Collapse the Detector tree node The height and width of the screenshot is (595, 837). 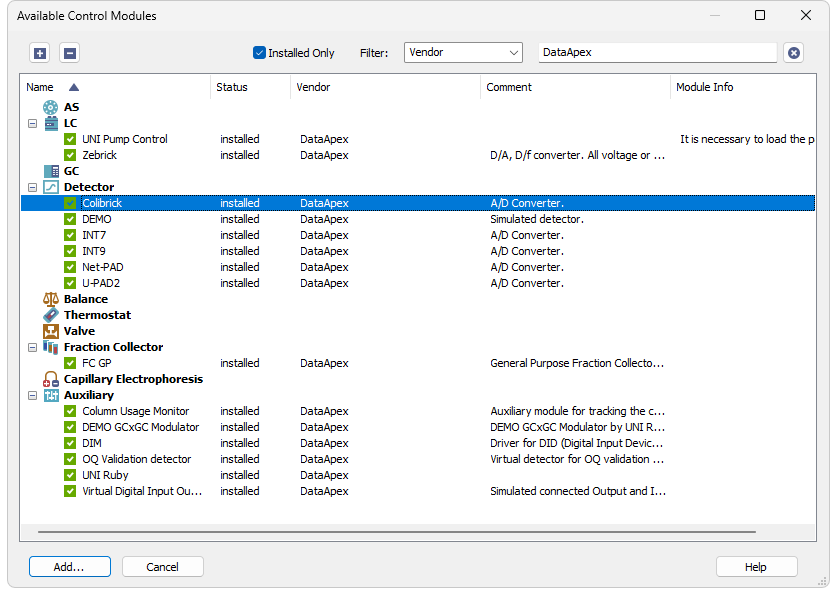pyautogui.click(x=33, y=187)
